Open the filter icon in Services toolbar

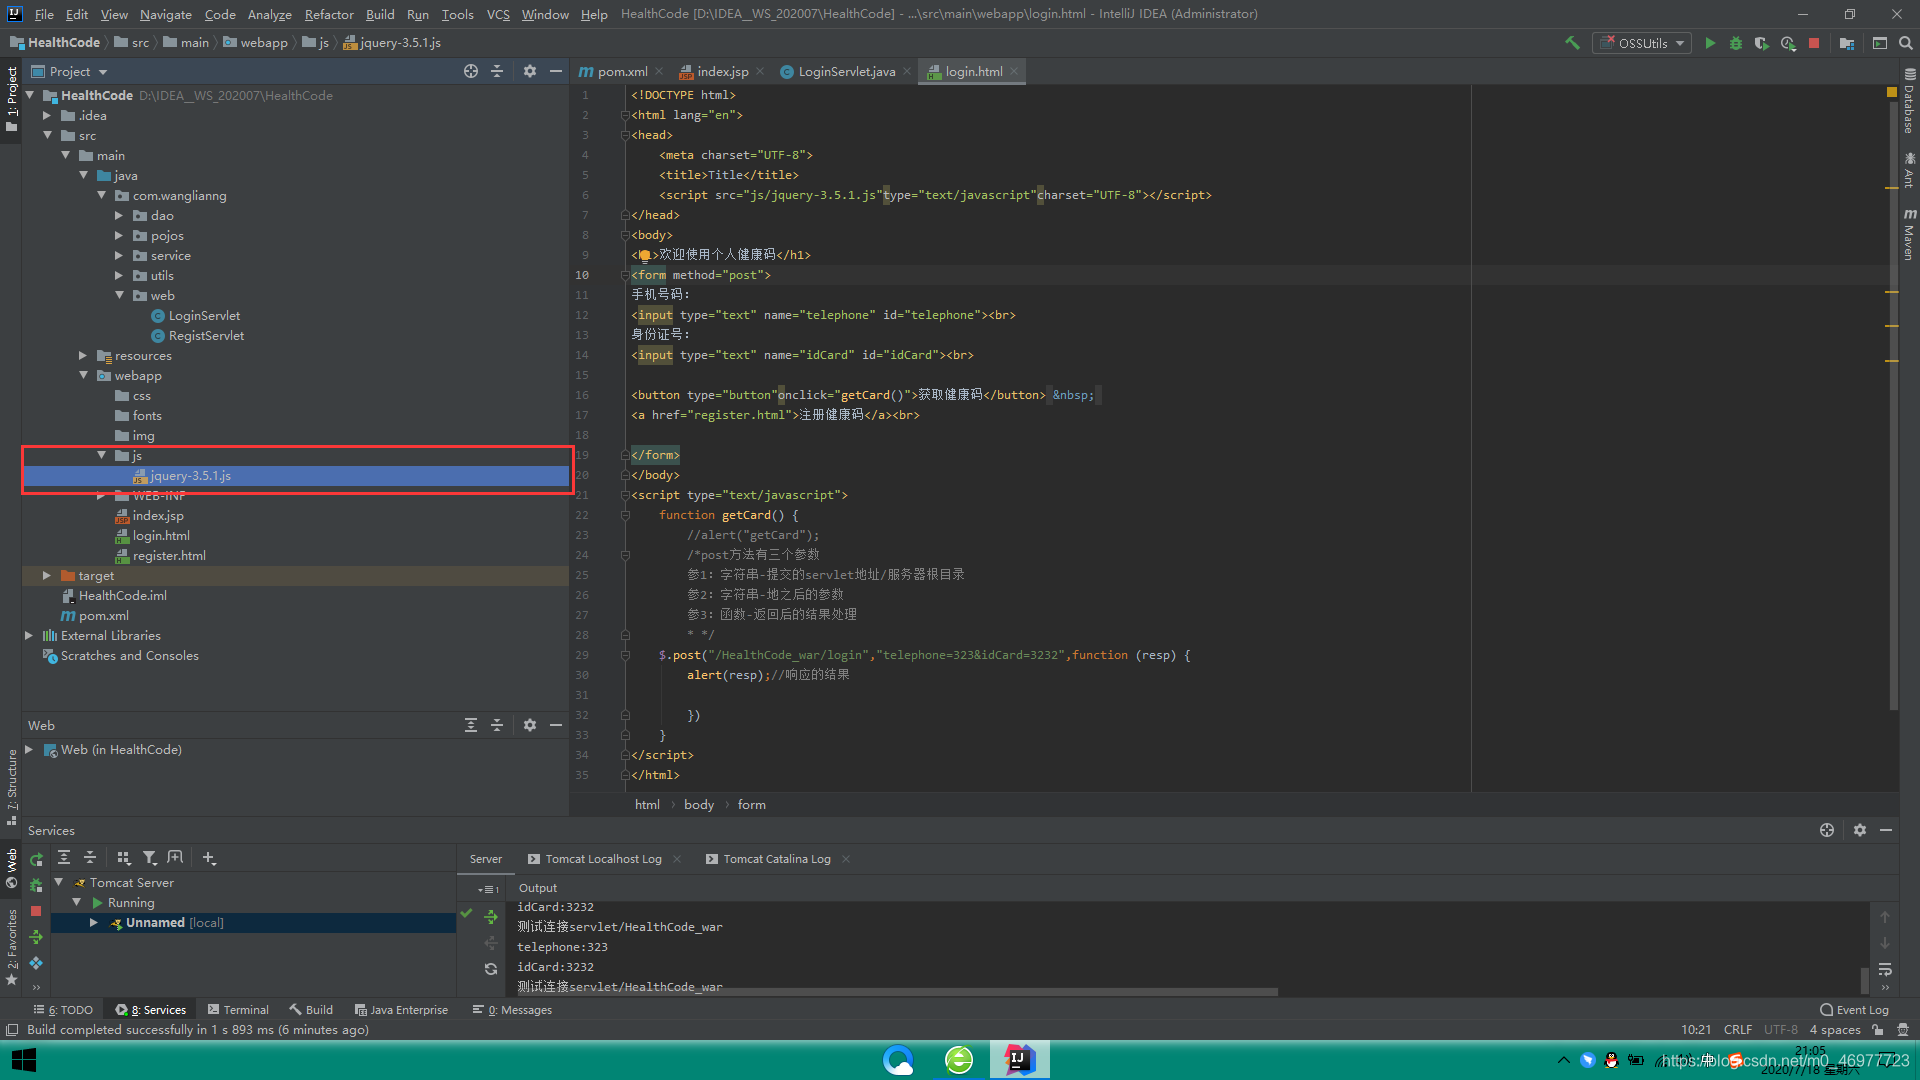150,858
